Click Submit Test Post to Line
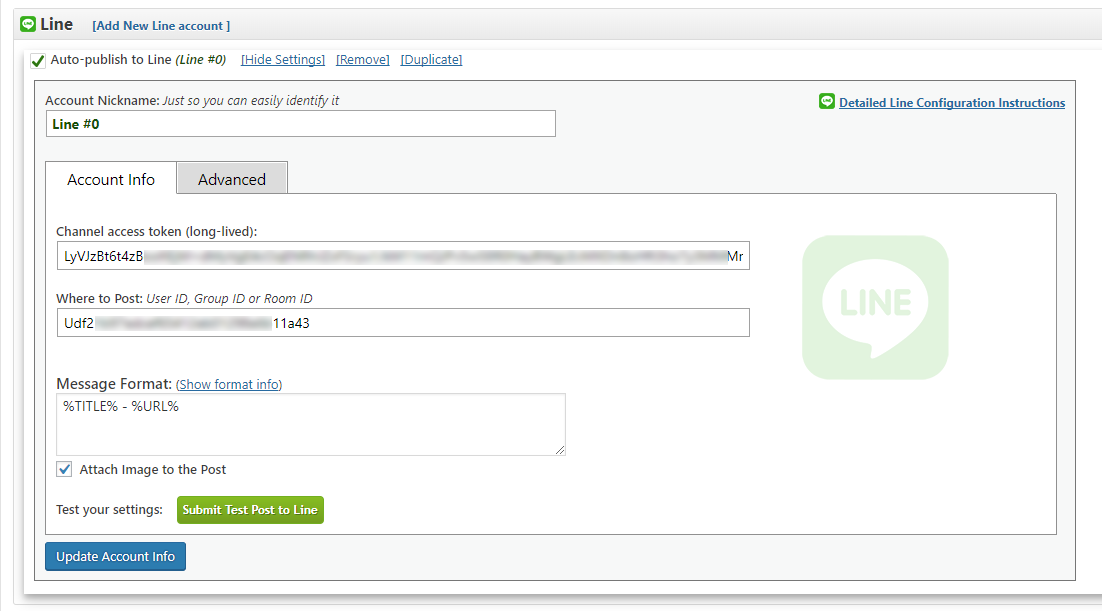1102x611 pixels. [250, 510]
